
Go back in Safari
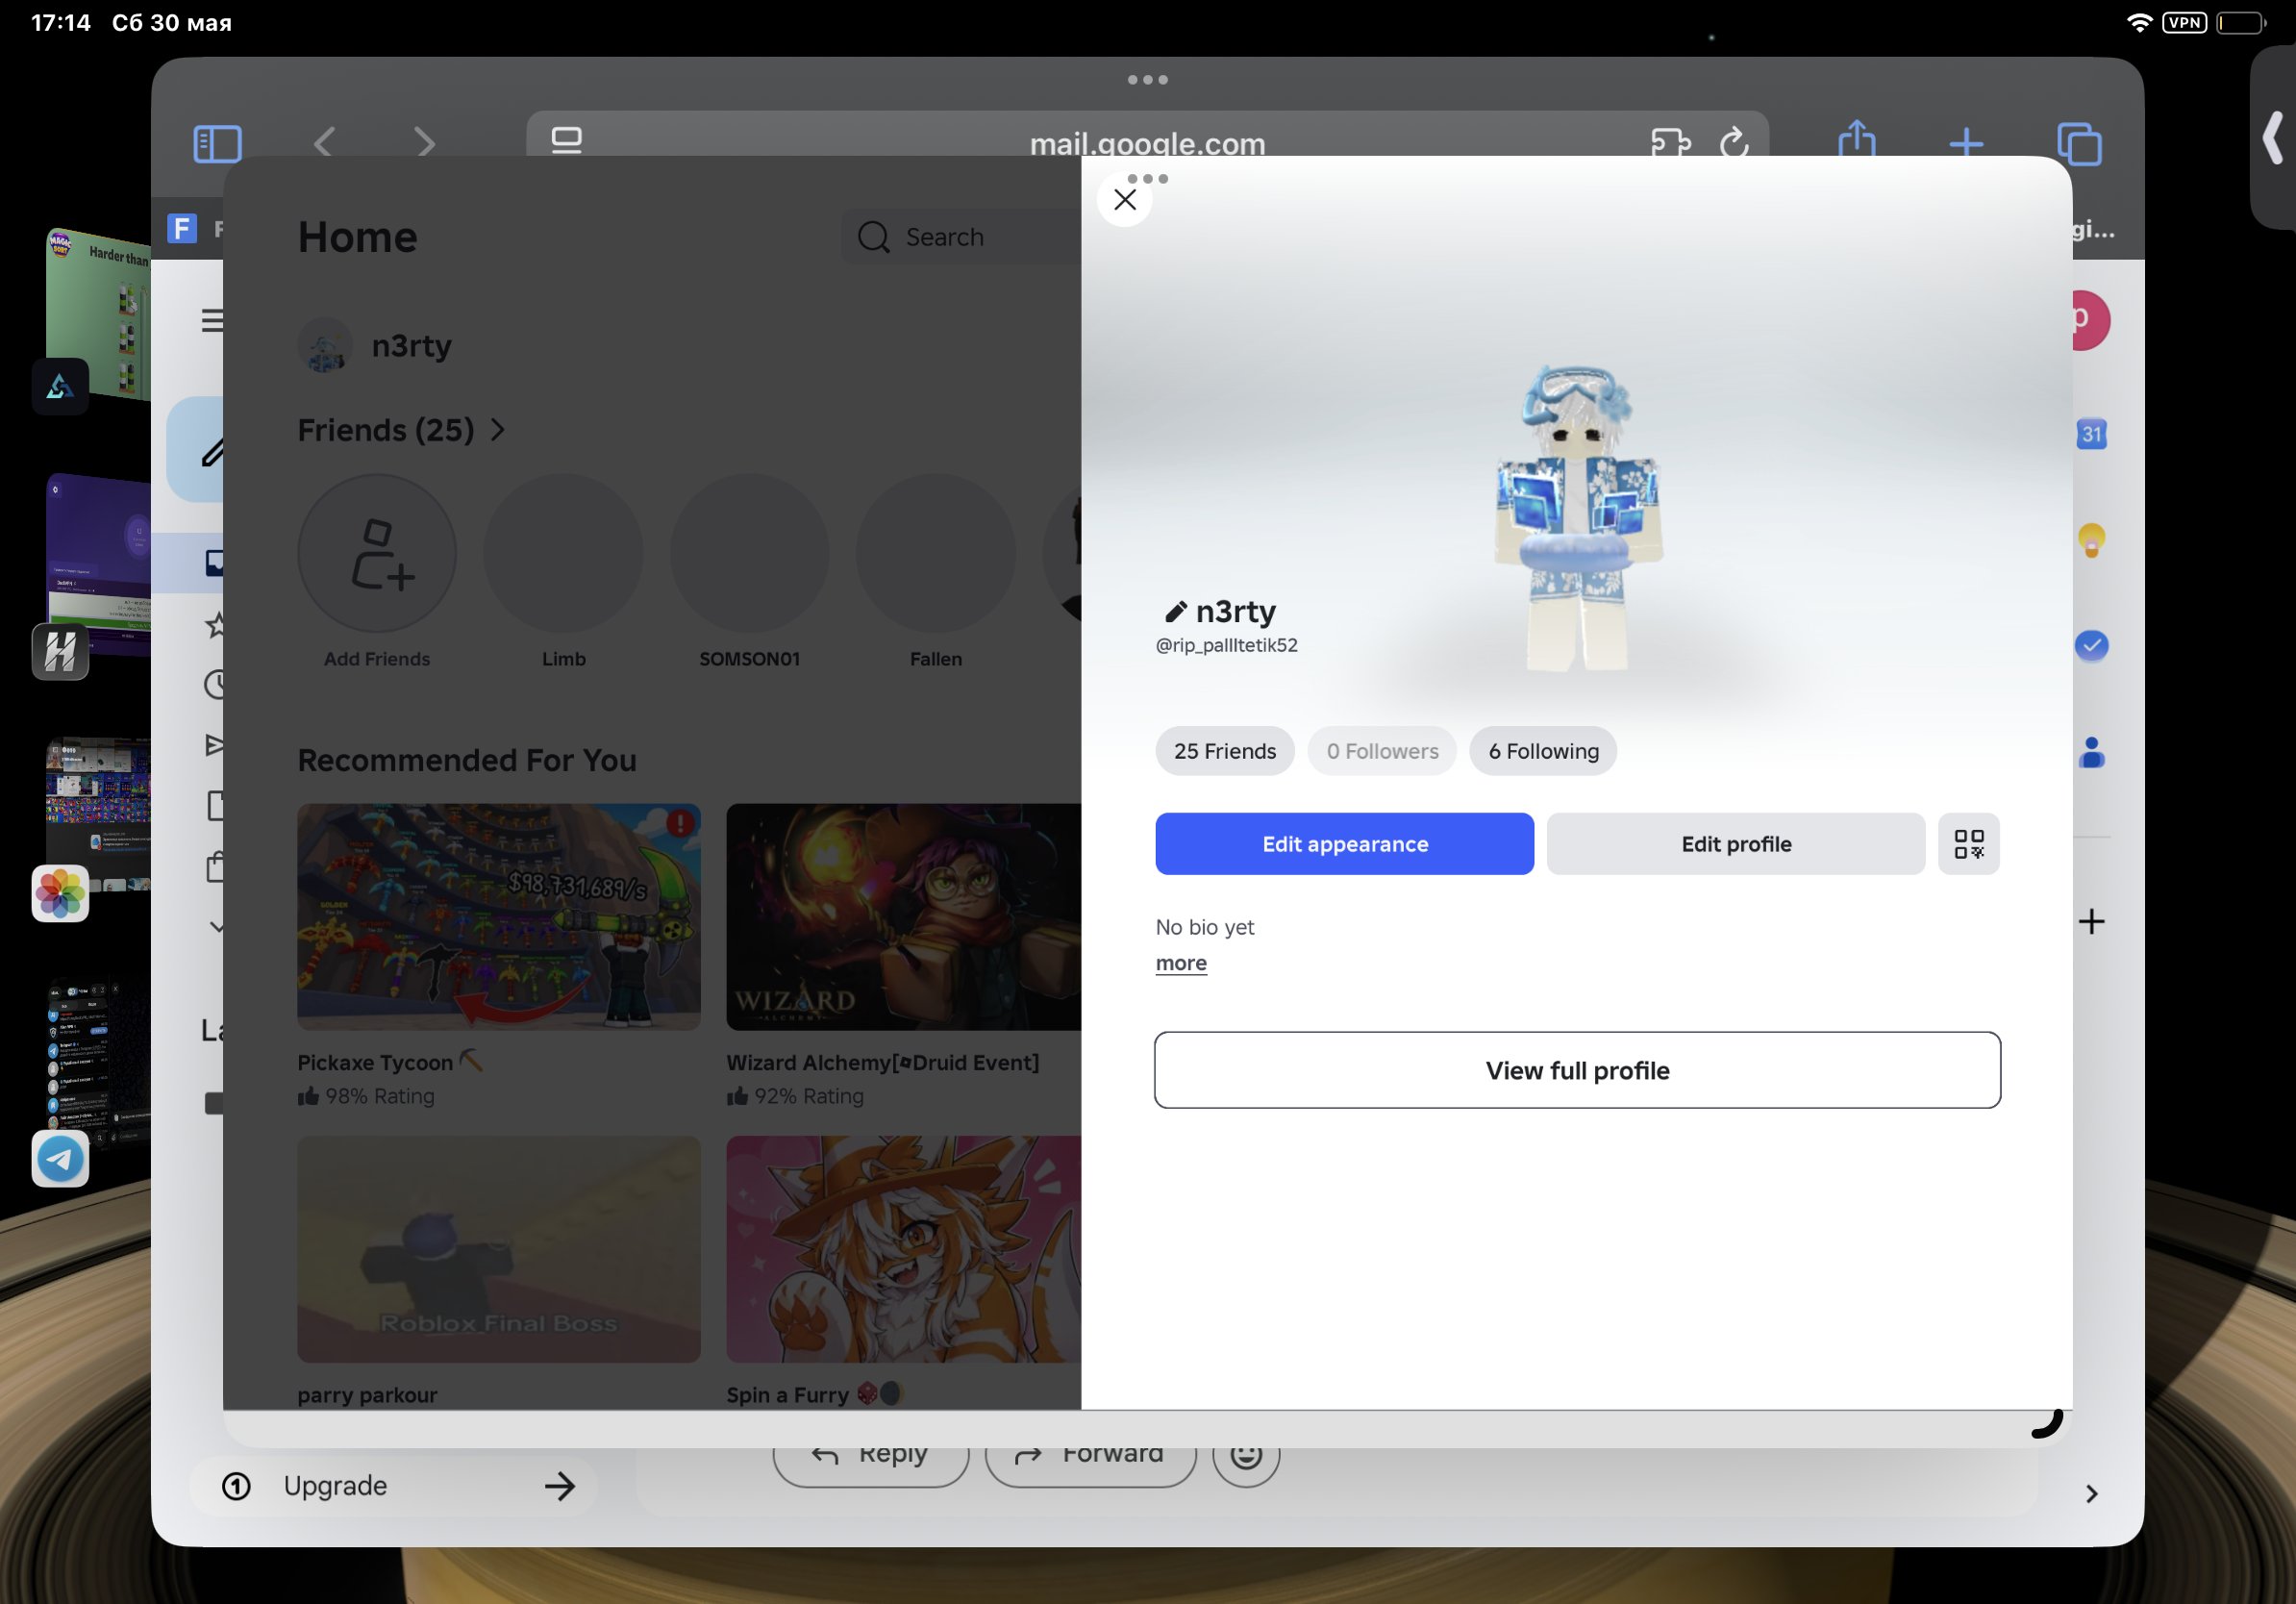coord(324,143)
